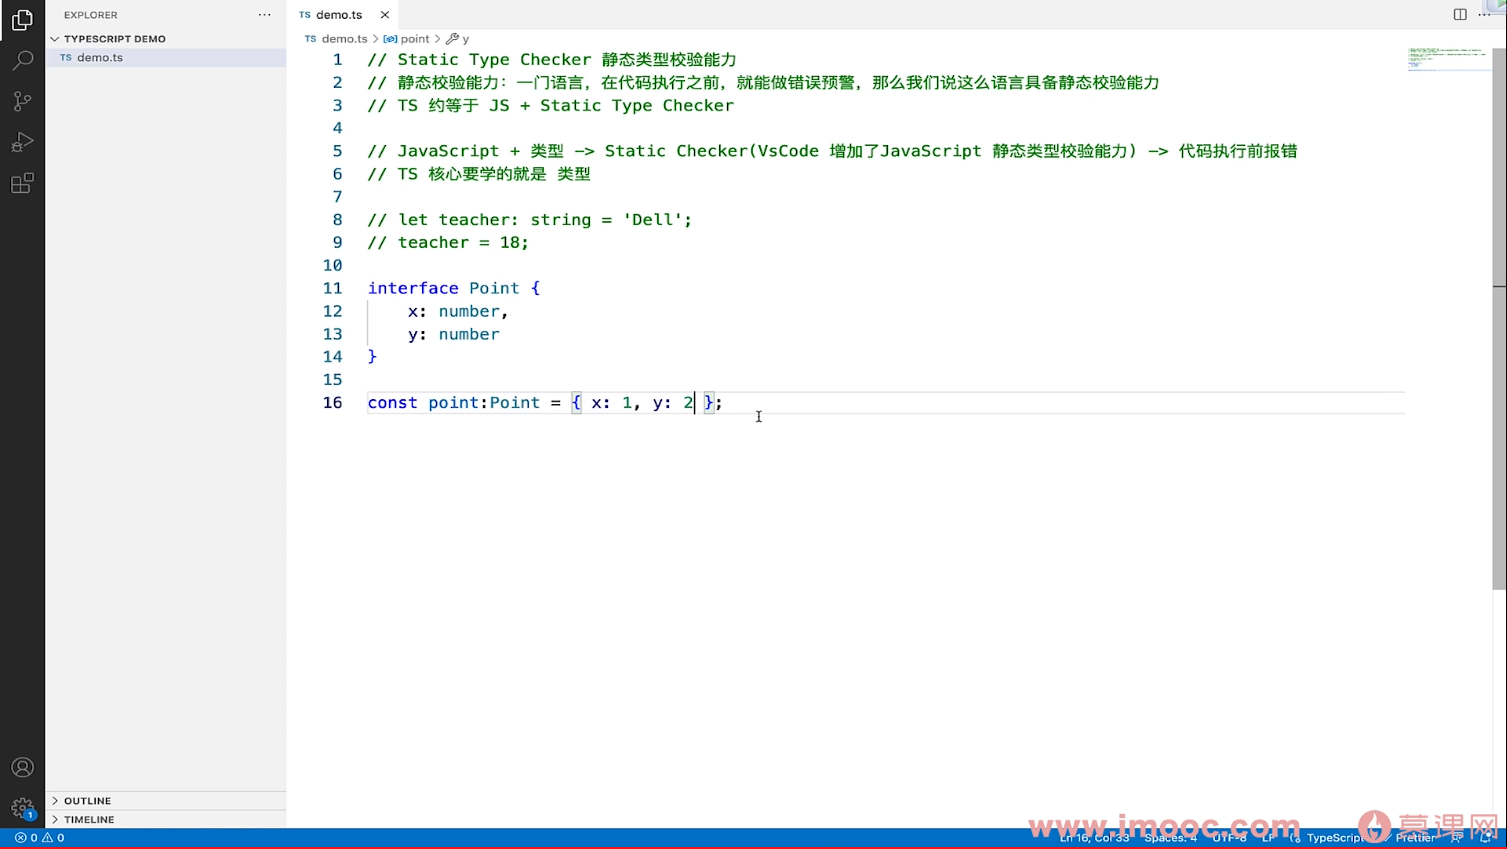Open the Source Control view
This screenshot has width=1507, height=849.
point(22,101)
